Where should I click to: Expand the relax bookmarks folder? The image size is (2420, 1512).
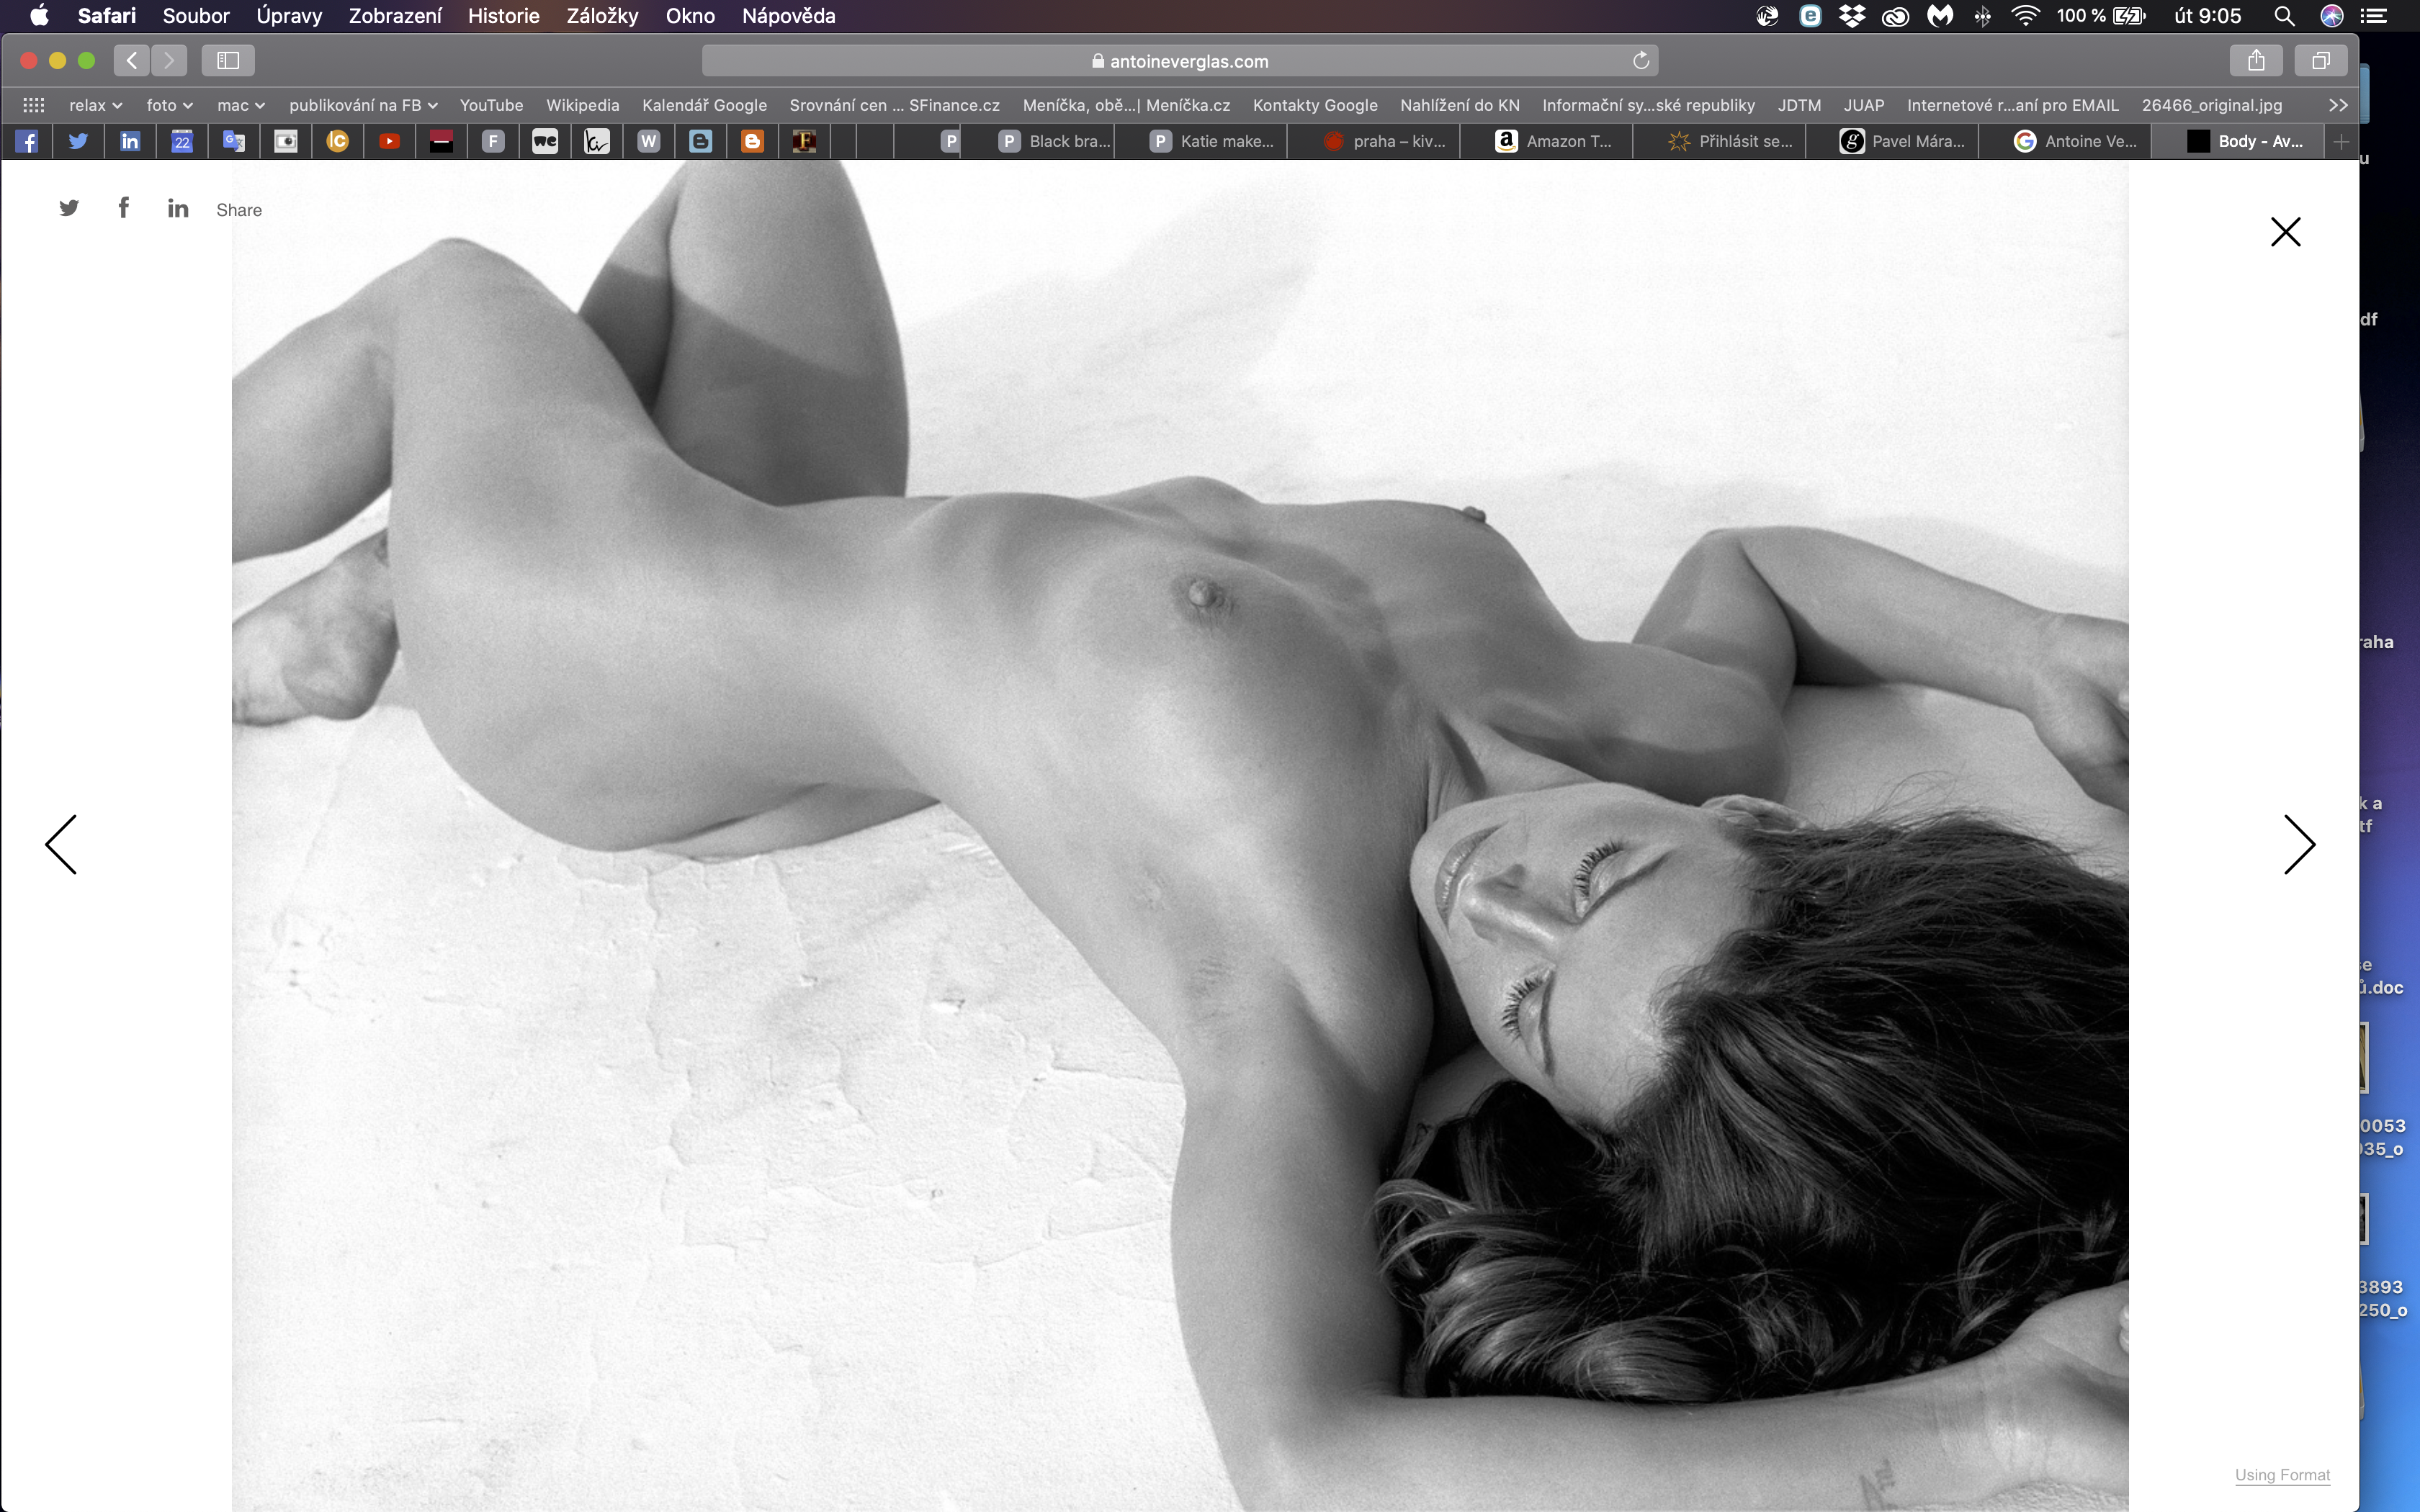95,105
